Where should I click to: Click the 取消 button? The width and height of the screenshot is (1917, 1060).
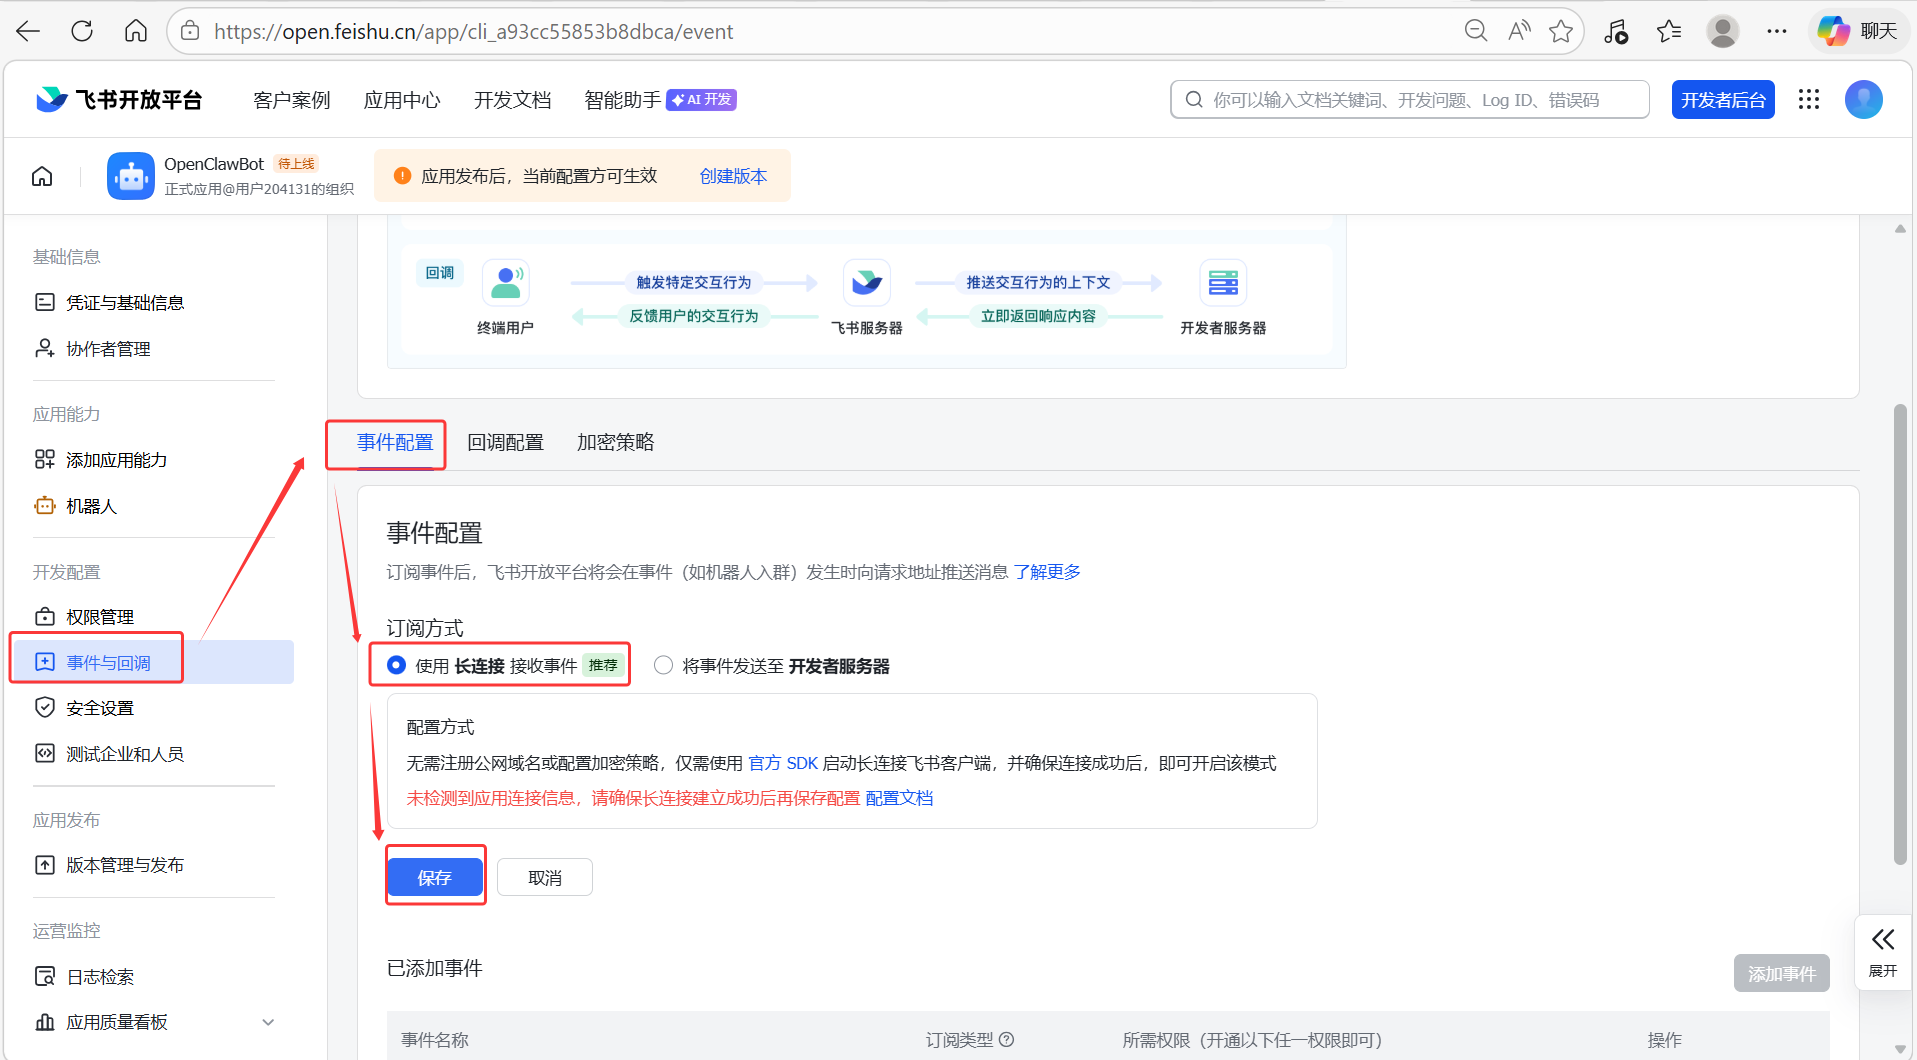click(x=545, y=877)
